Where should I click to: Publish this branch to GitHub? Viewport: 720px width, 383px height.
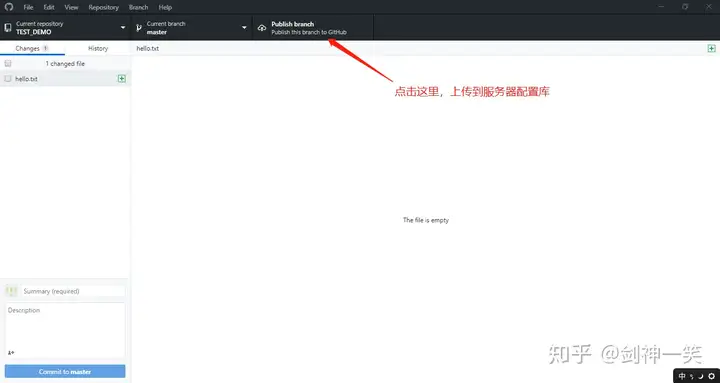click(313, 28)
